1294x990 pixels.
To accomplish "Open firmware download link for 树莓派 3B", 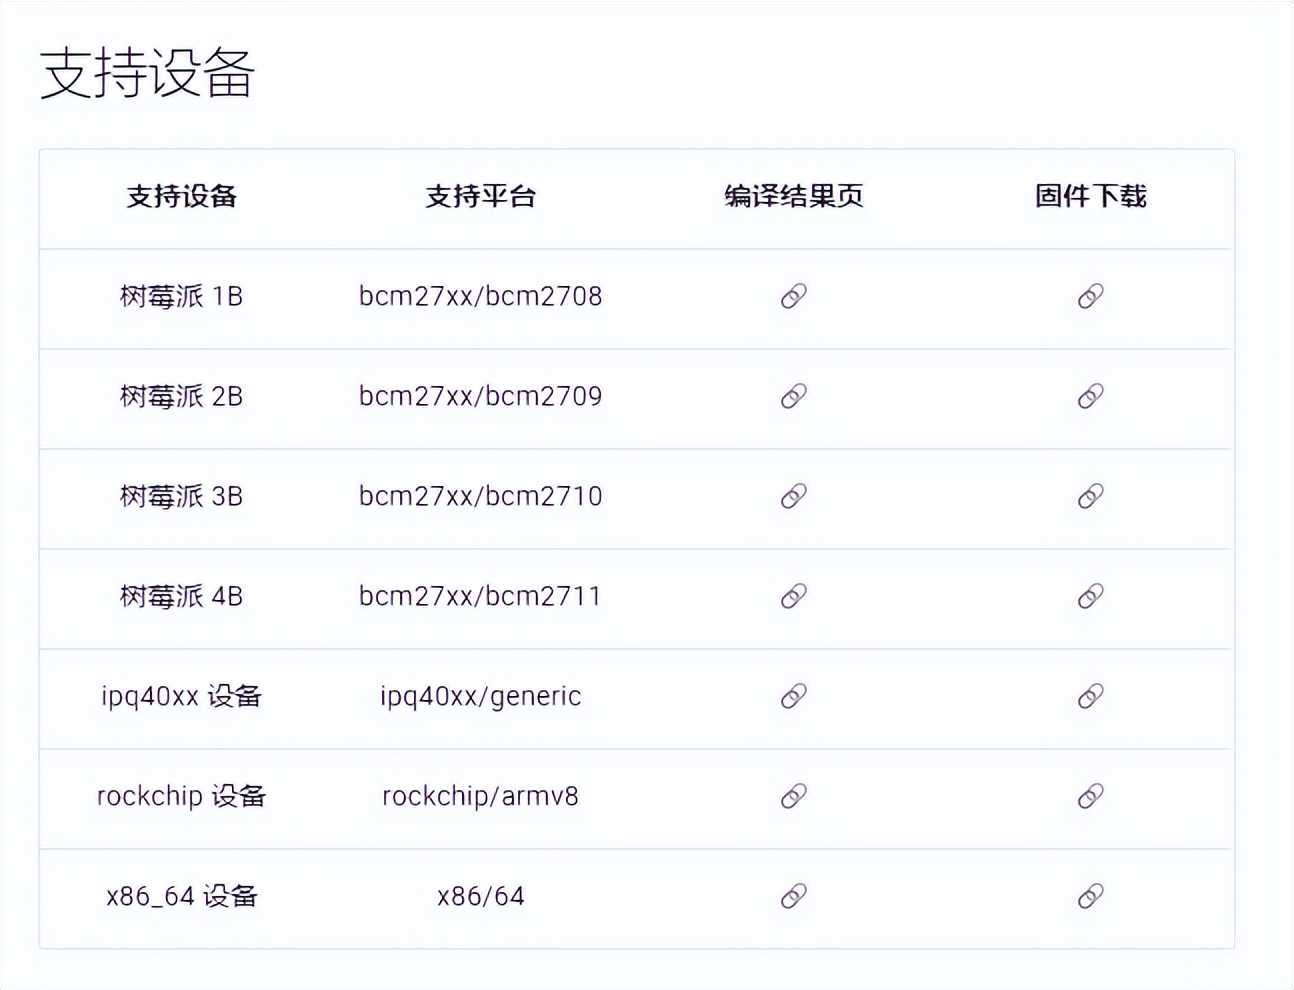I will point(1091,496).
